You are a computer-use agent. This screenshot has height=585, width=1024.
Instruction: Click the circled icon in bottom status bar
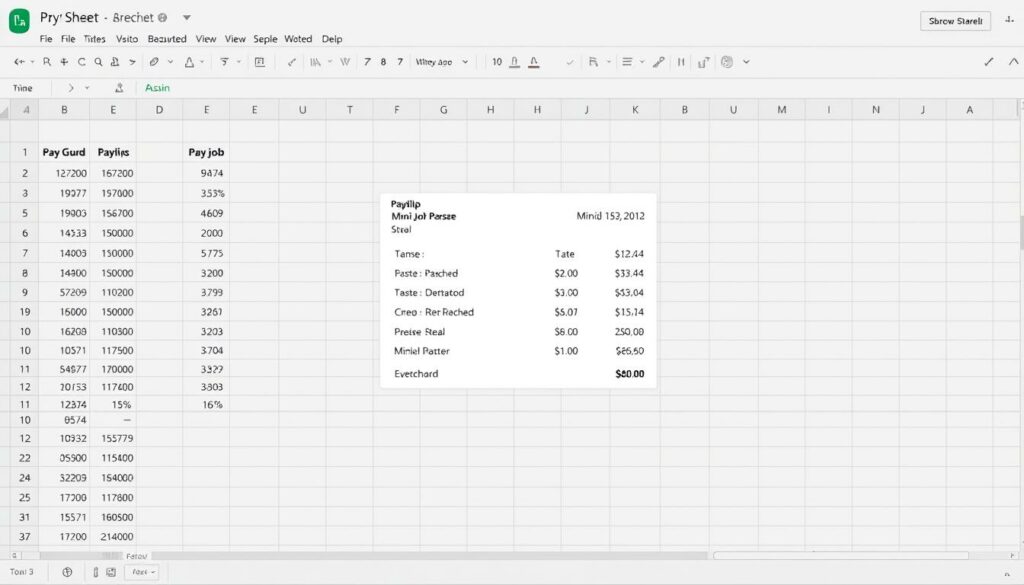67,572
